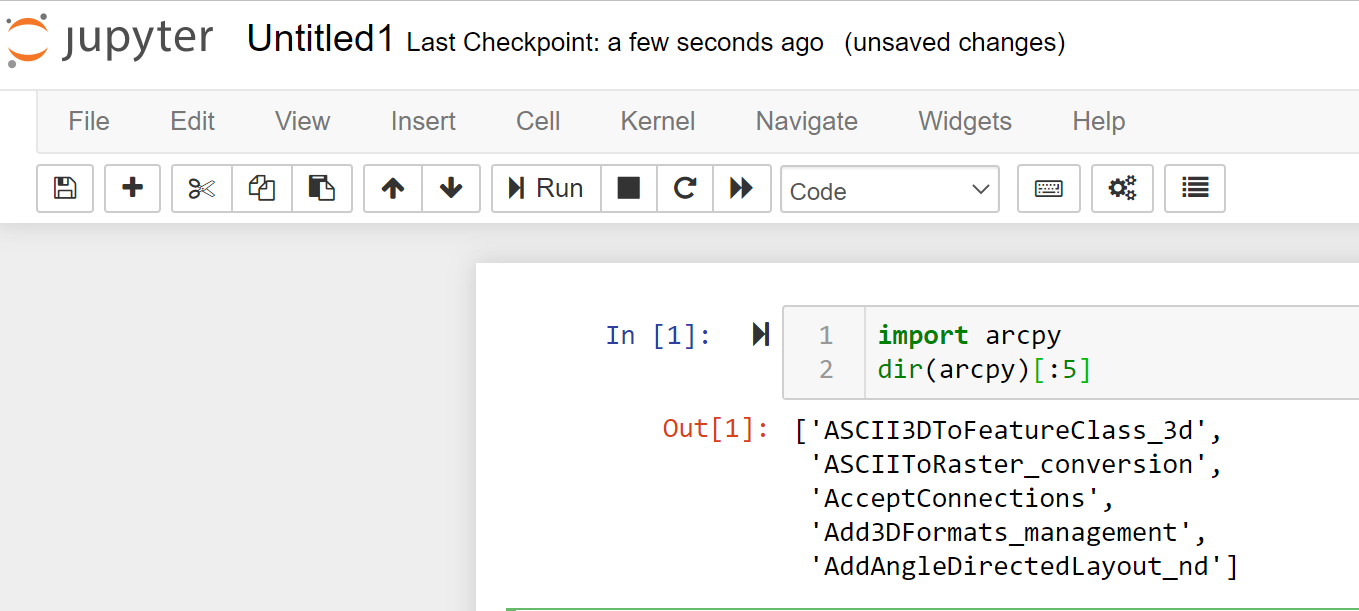Run this cell using the cell-side play icon

pos(761,334)
